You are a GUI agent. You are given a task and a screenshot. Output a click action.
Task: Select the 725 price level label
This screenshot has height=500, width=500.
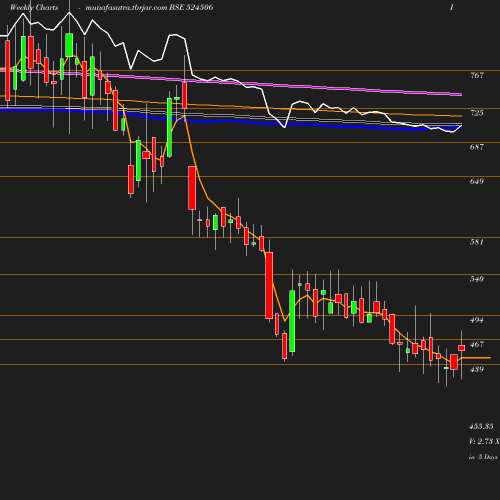(477, 113)
